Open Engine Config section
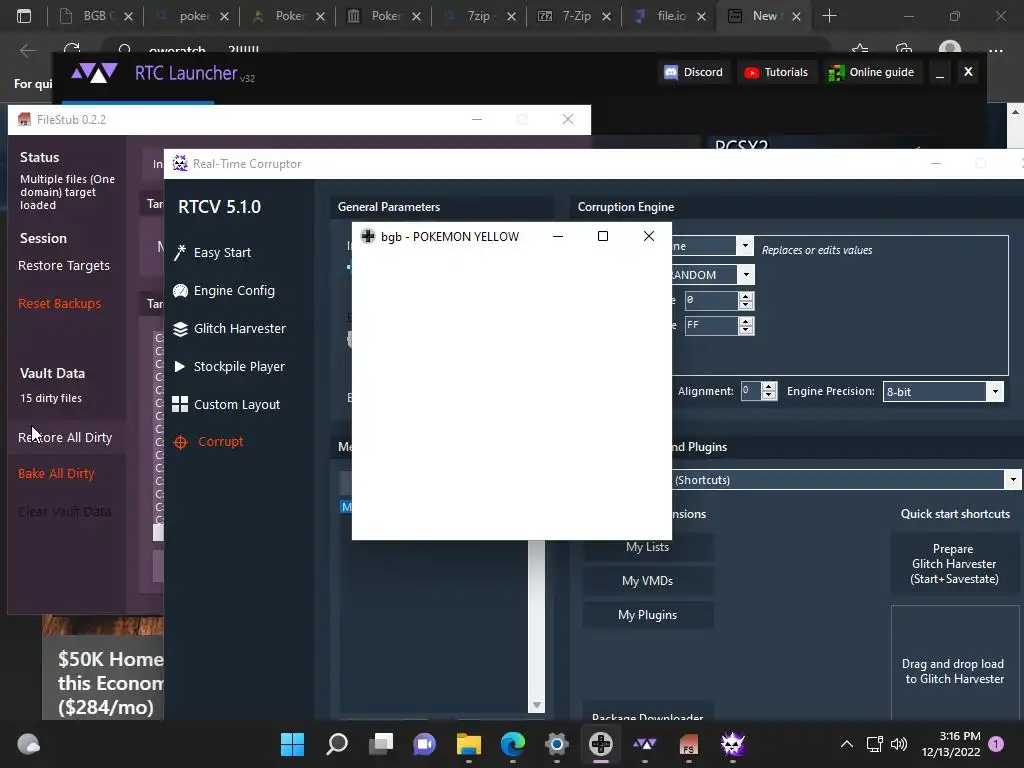Viewport: 1024px width, 768px height. coord(234,291)
